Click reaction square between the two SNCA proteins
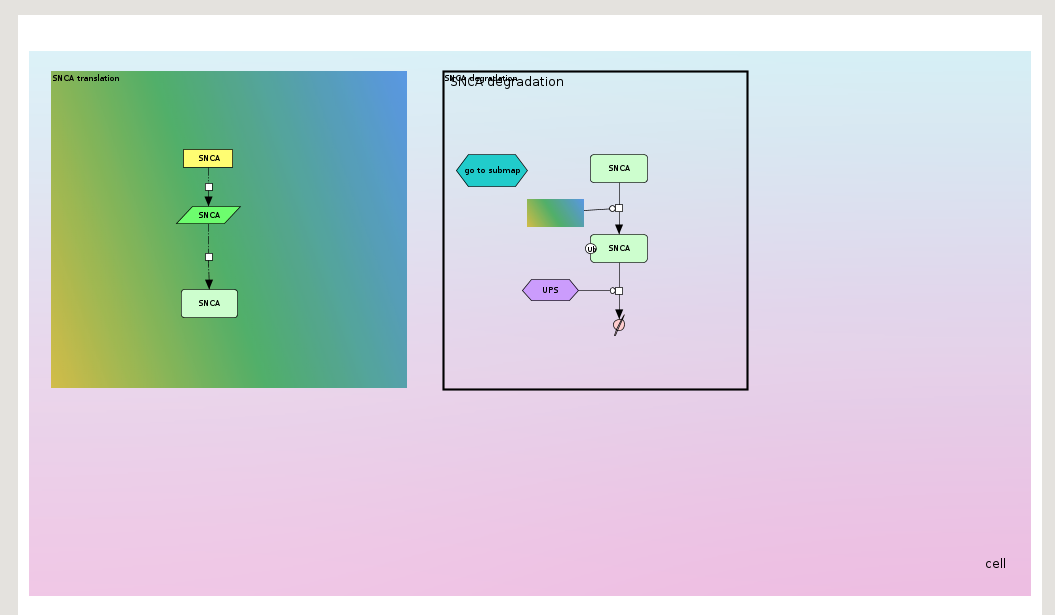The image size is (1055, 615). click(x=619, y=208)
